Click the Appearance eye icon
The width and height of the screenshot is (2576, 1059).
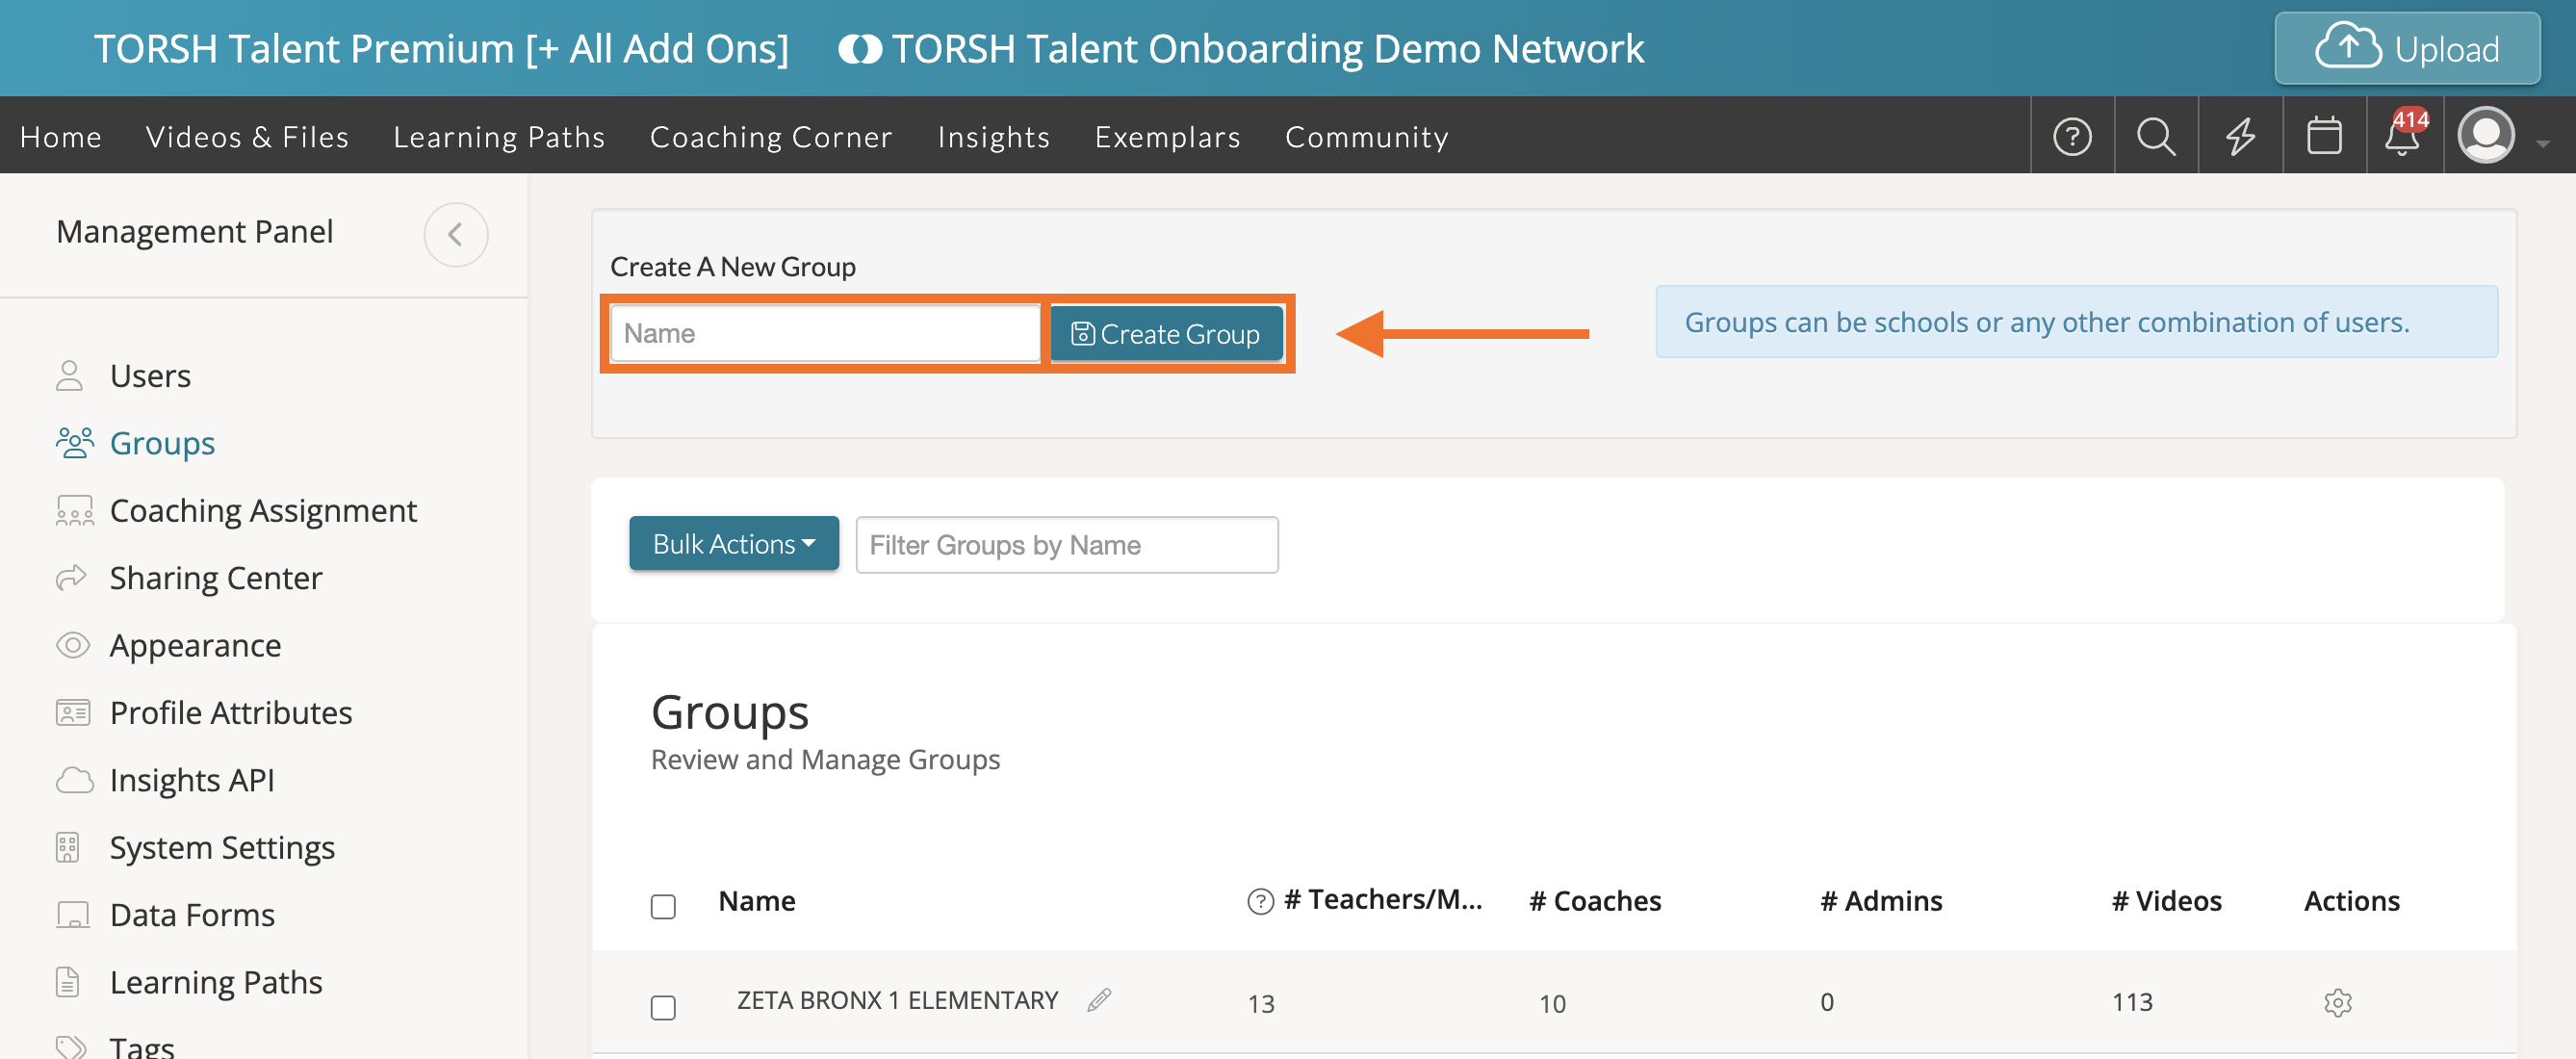point(72,645)
